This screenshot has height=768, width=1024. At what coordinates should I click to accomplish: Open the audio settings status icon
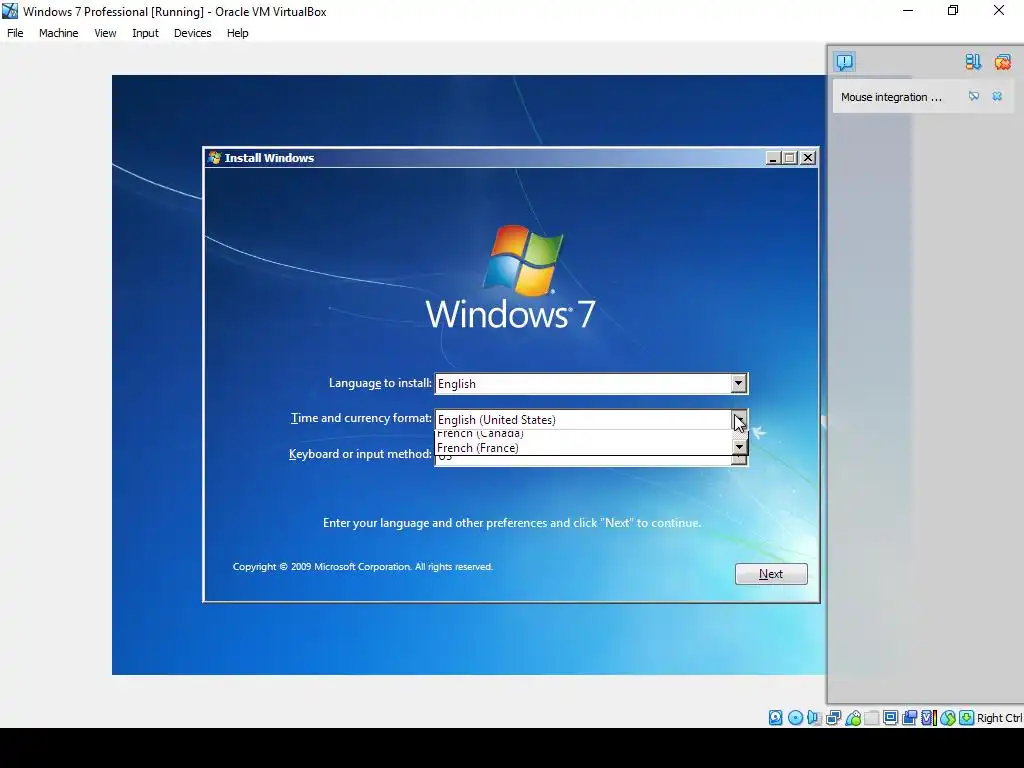814,718
